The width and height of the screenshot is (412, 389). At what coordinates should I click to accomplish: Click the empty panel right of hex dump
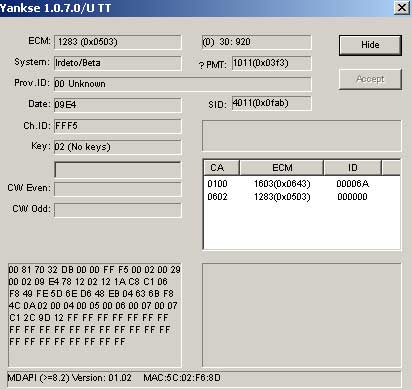pos(302,315)
